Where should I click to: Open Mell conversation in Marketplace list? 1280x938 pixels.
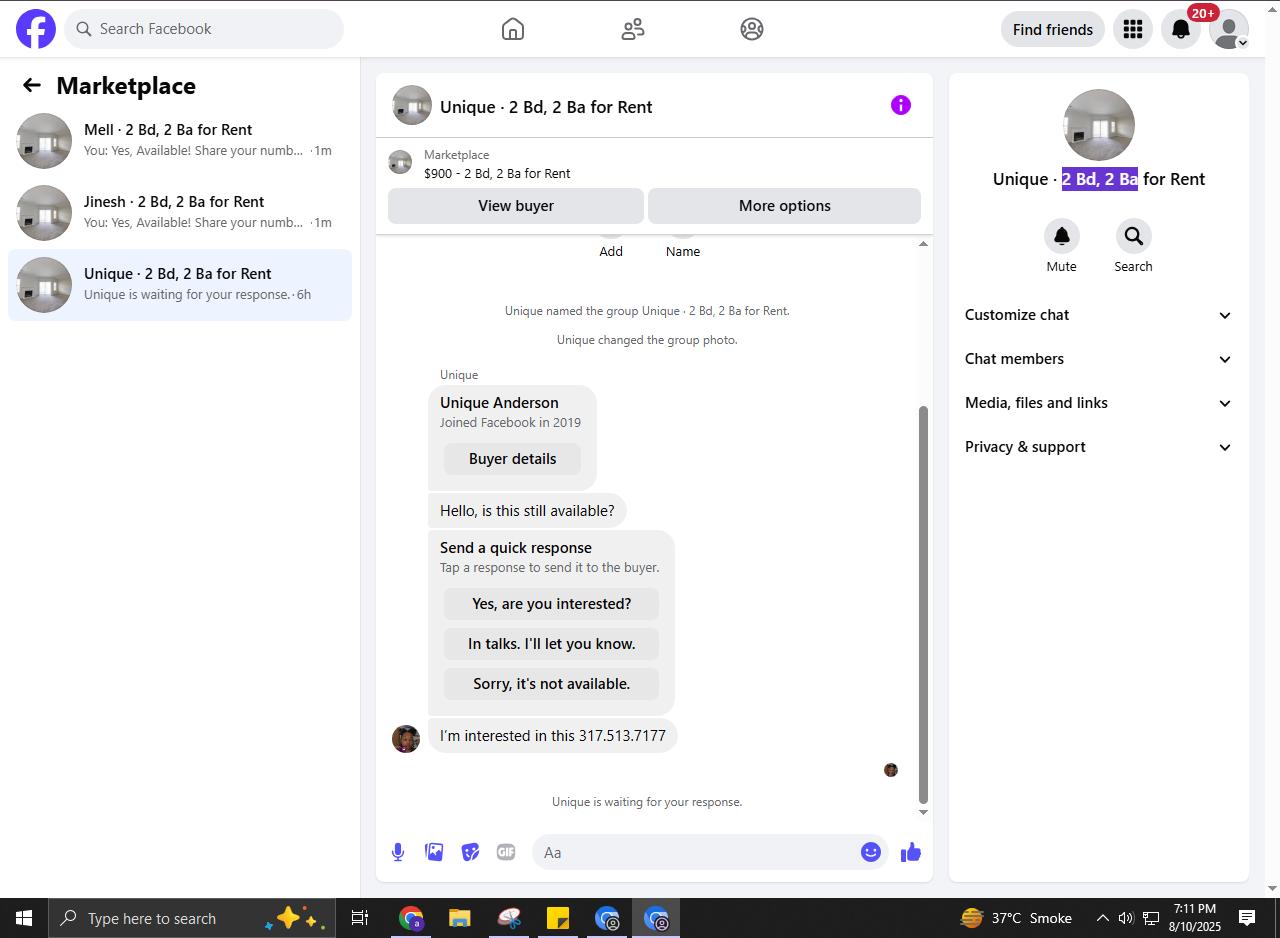click(180, 141)
